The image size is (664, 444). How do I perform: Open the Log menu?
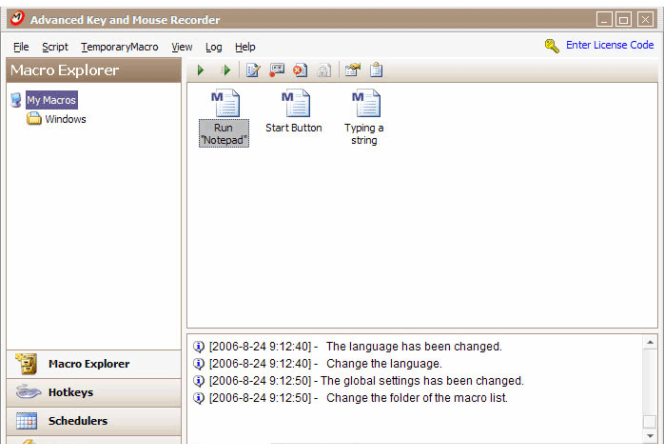coord(214,47)
